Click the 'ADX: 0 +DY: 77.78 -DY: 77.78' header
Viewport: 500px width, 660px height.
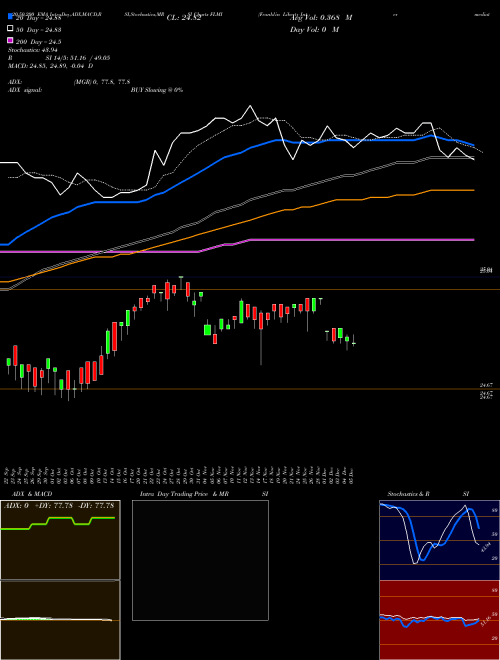point(59,506)
